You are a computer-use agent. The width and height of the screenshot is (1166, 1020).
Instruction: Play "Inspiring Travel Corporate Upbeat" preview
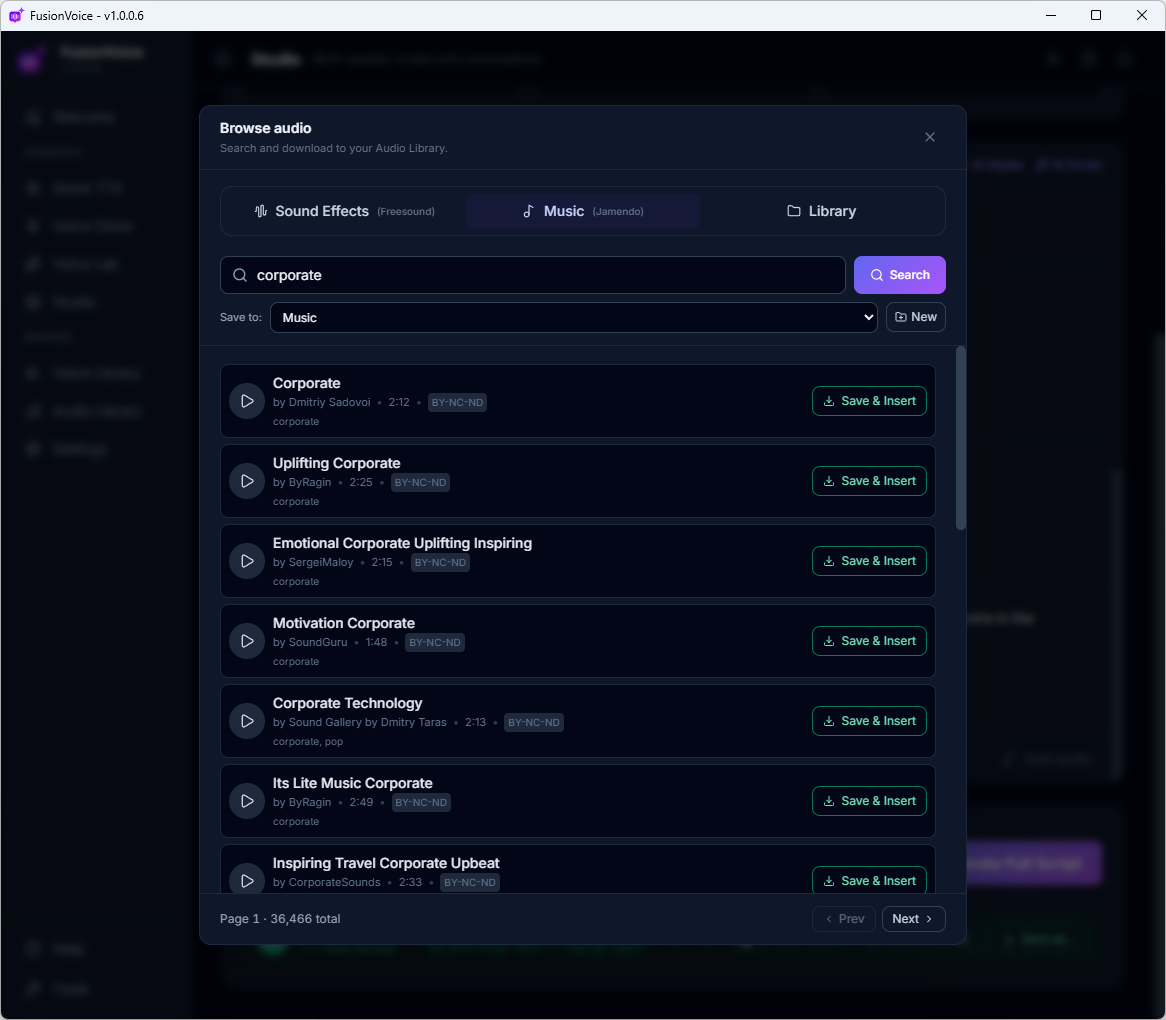pos(247,879)
